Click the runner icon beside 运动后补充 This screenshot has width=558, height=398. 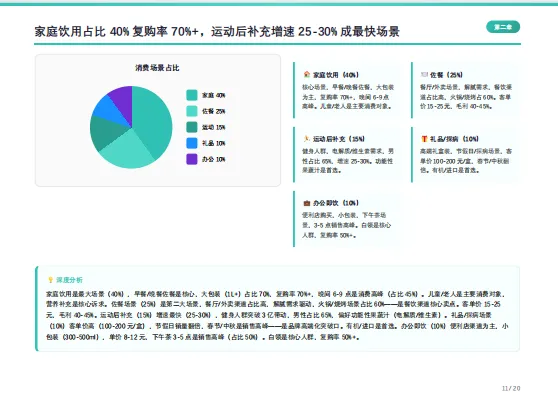(x=306, y=138)
